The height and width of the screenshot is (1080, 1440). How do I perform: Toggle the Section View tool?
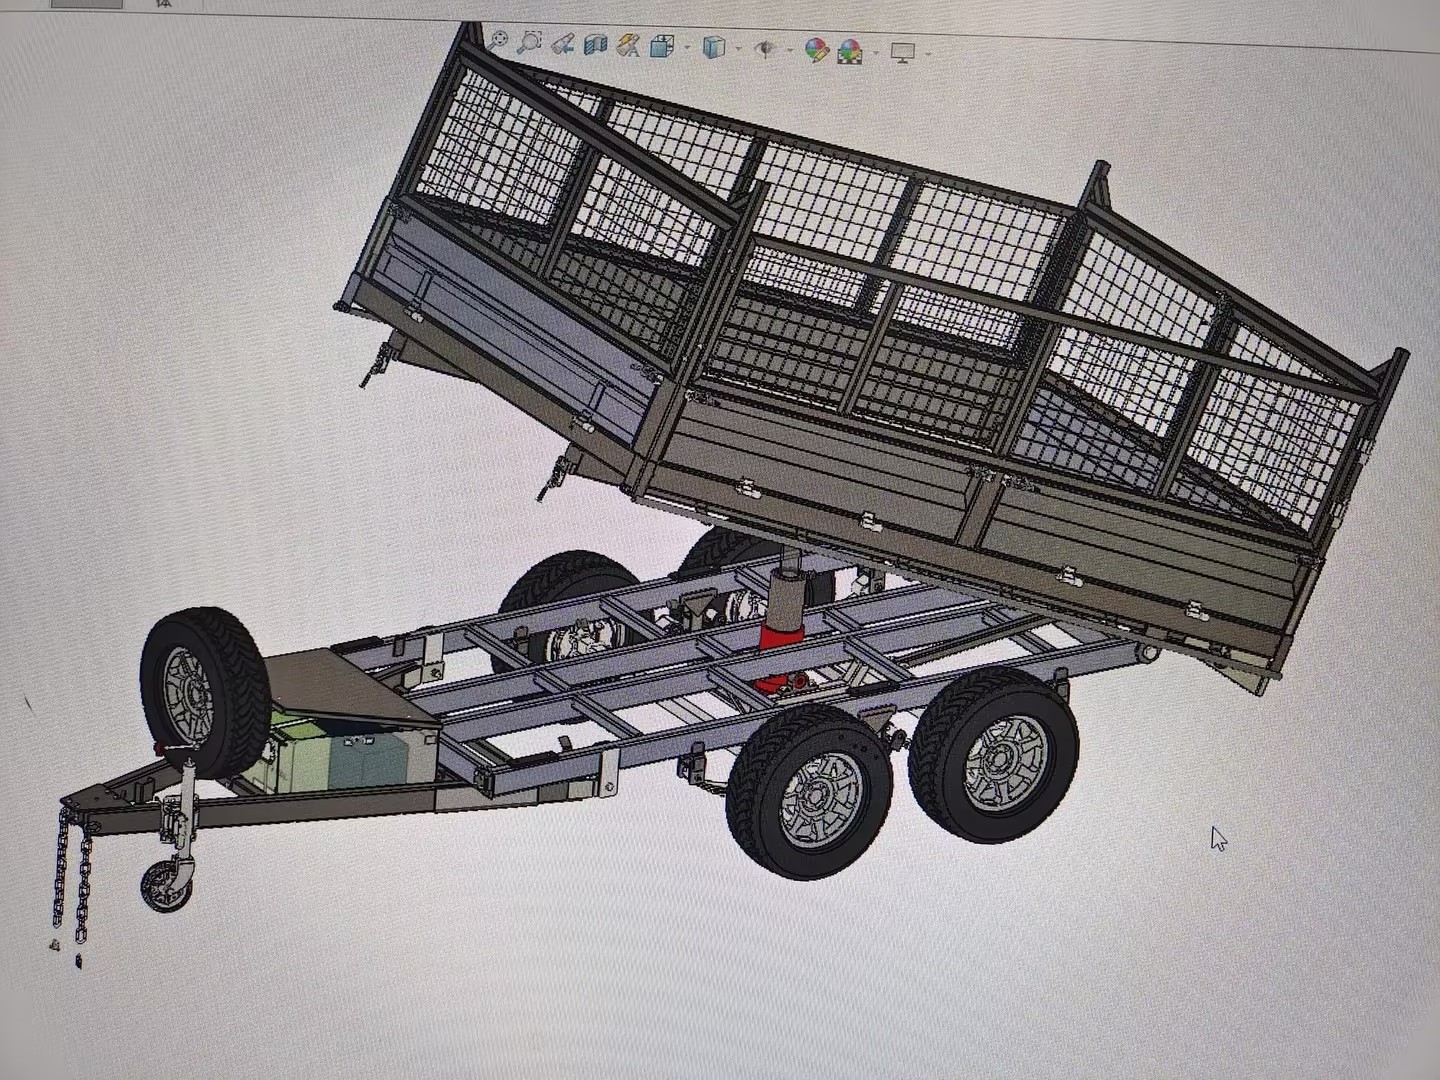(x=595, y=45)
